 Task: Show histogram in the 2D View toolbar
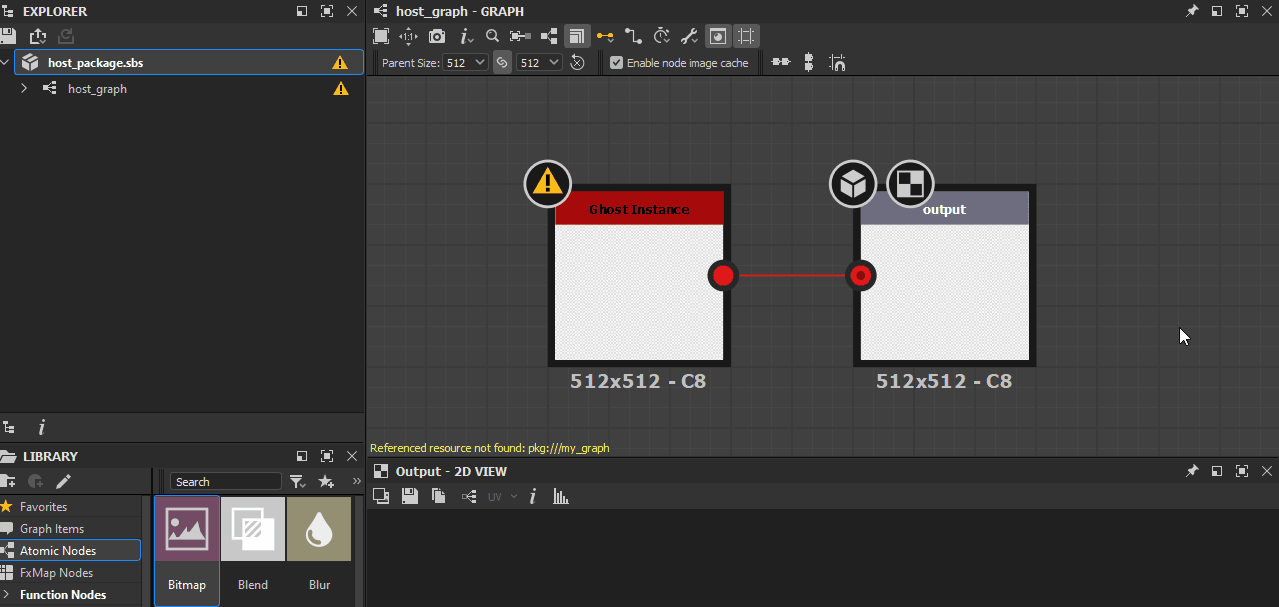click(561, 496)
